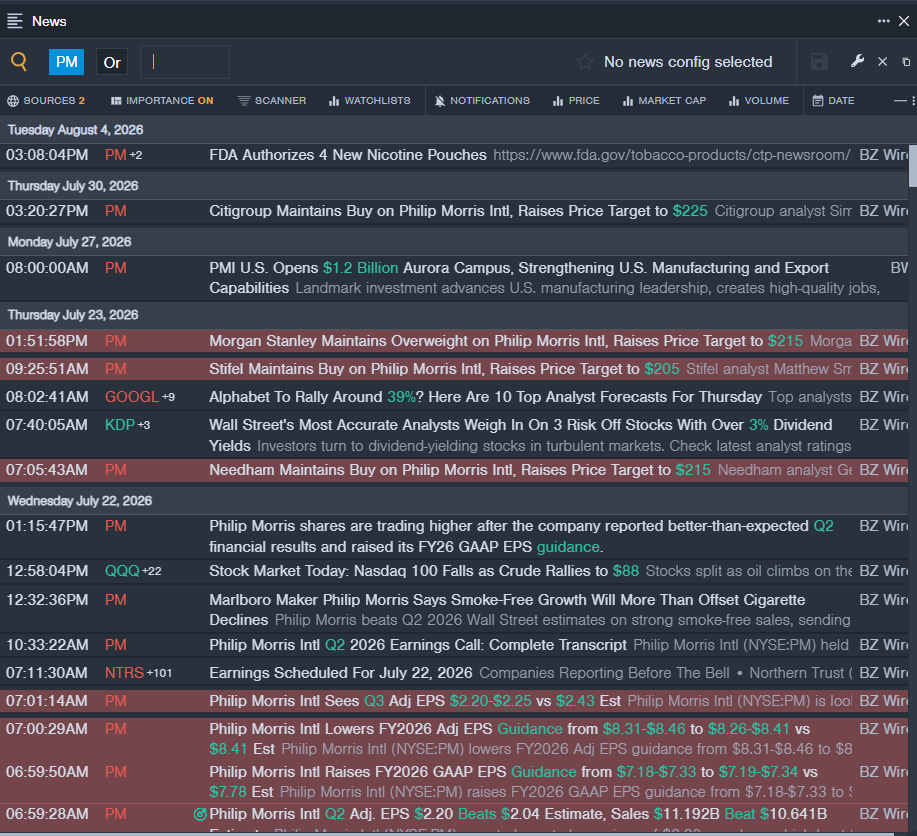Screen dimensions: 917x836
Task: Open Stock Market Today Nasdaq 100 Falls headline
Action: (x=424, y=571)
